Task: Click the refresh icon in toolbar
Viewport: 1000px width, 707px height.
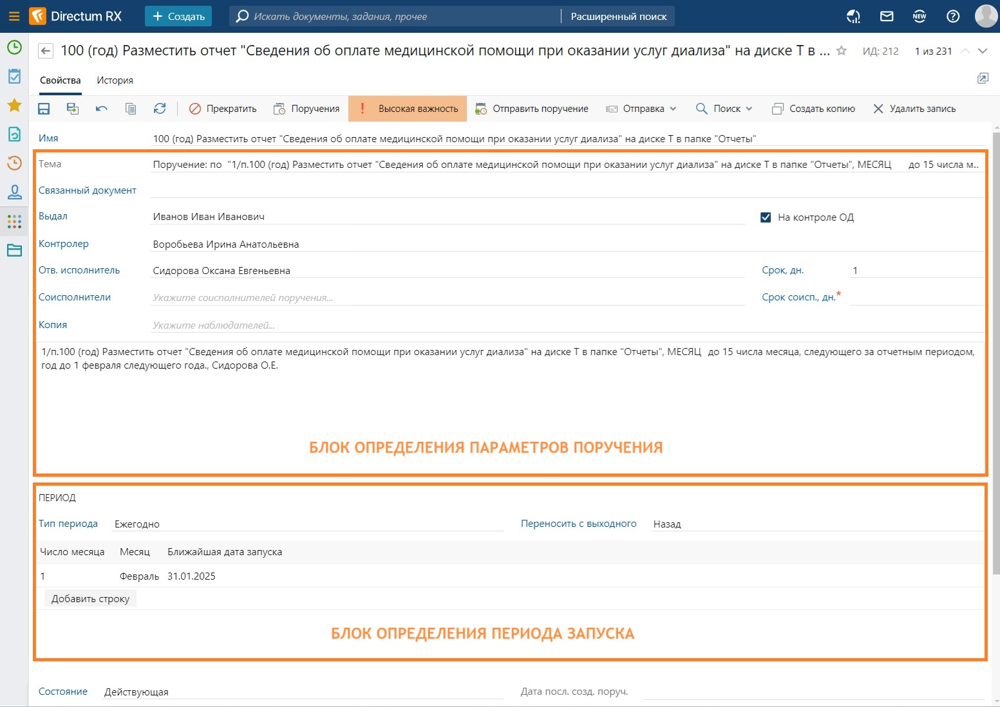Action: [159, 109]
